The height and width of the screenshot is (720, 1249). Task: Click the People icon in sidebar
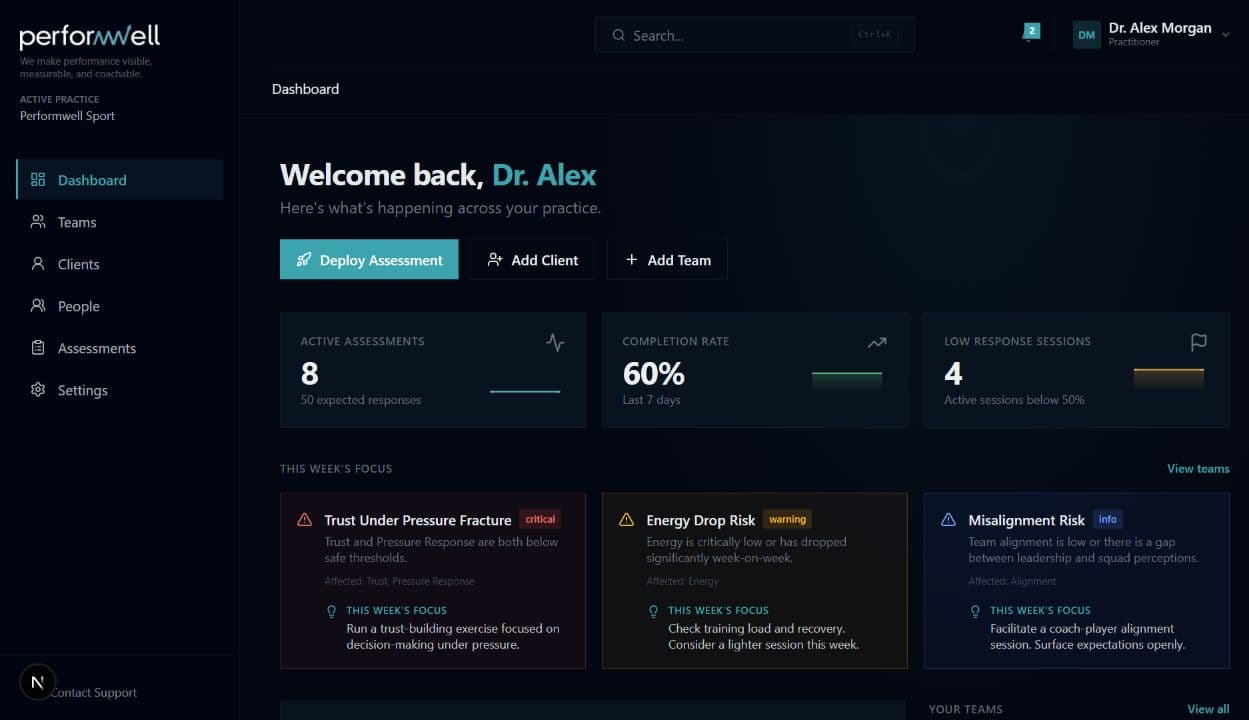coord(38,306)
